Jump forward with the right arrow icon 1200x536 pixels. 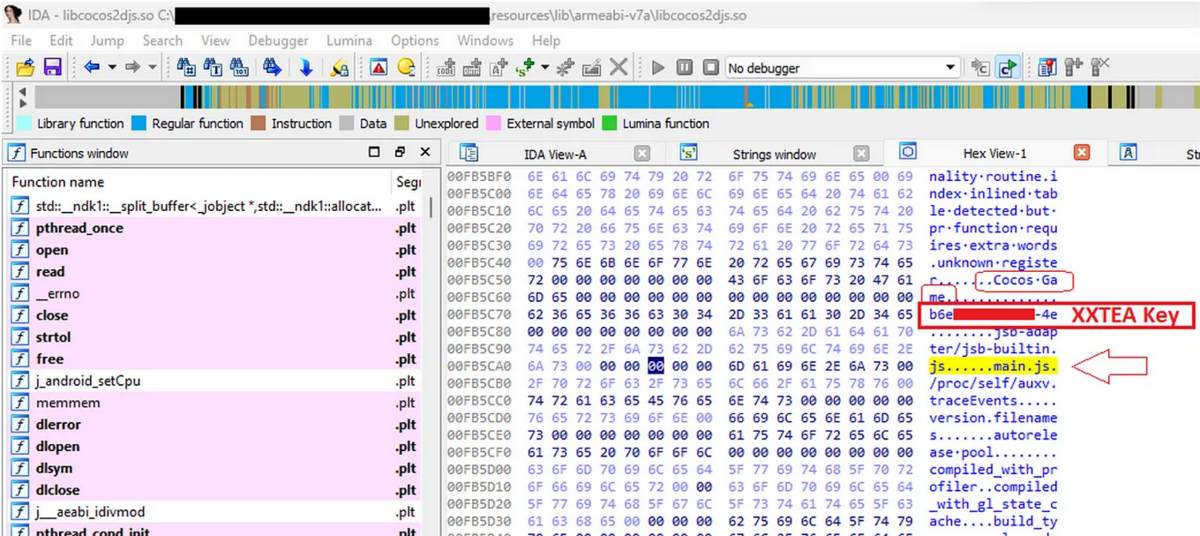click(132, 68)
